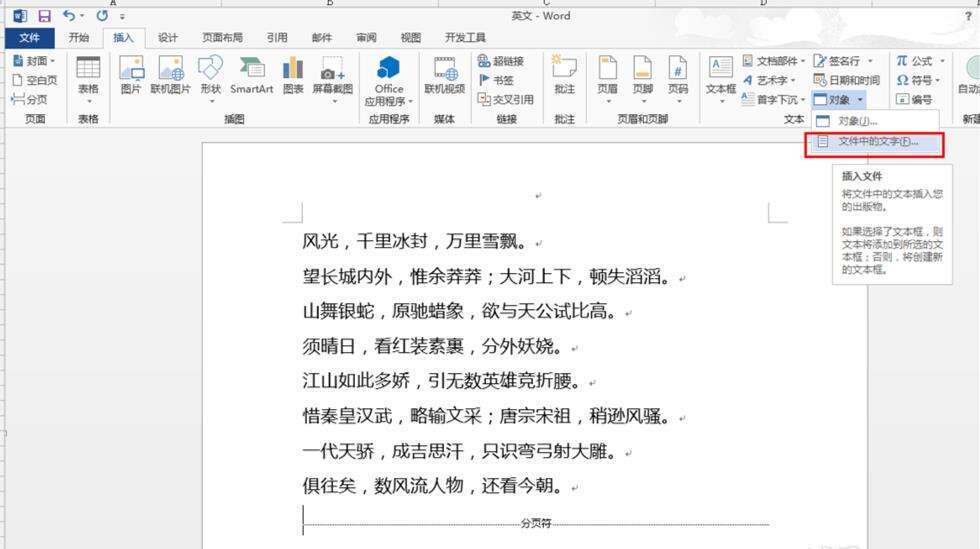
Task: Open the 文本框 text box dropdown
Action: click(721, 79)
